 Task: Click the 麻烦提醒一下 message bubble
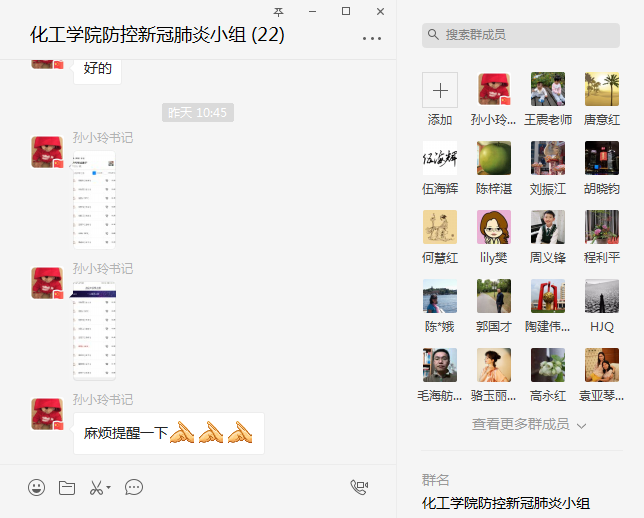coord(168,434)
